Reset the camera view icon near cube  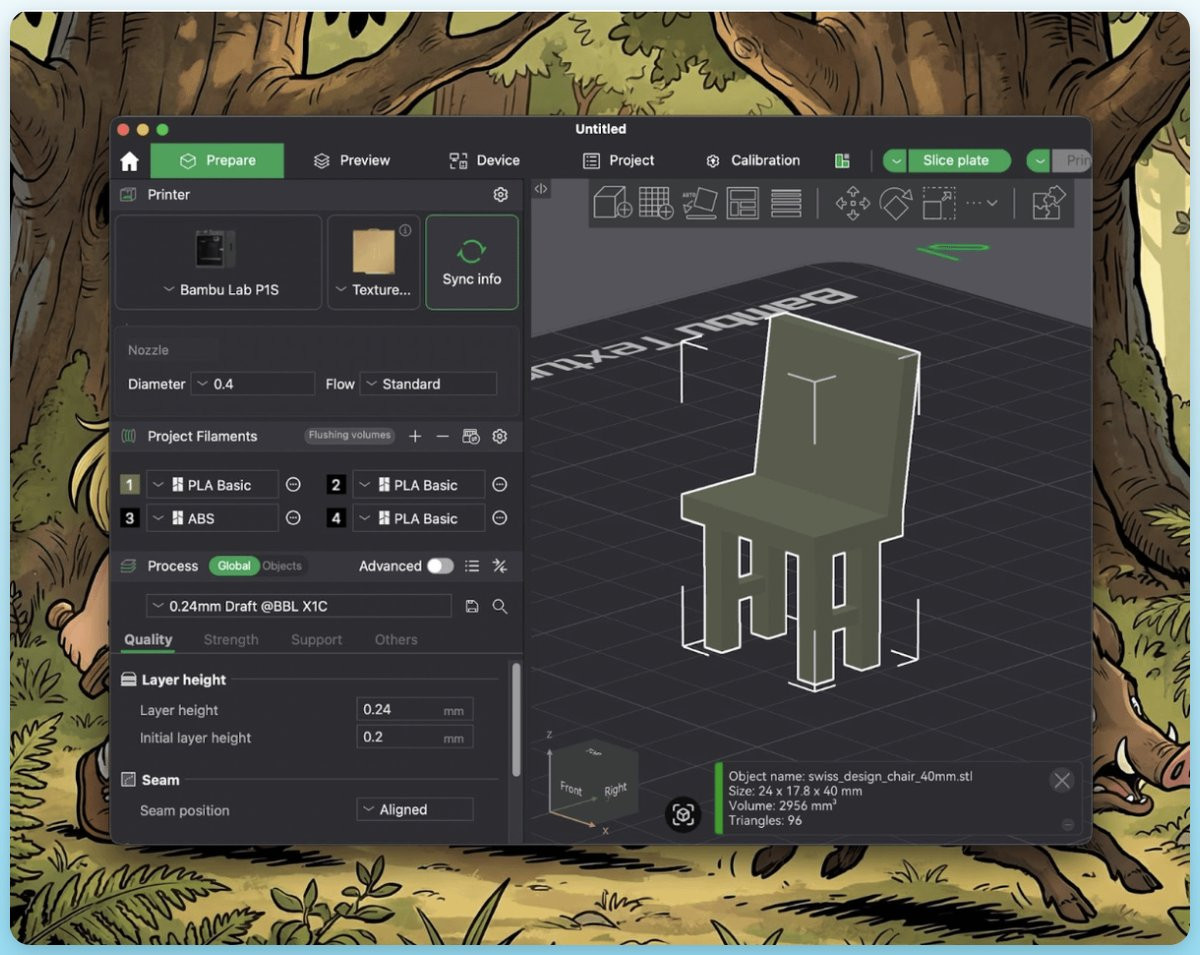click(683, 815)
